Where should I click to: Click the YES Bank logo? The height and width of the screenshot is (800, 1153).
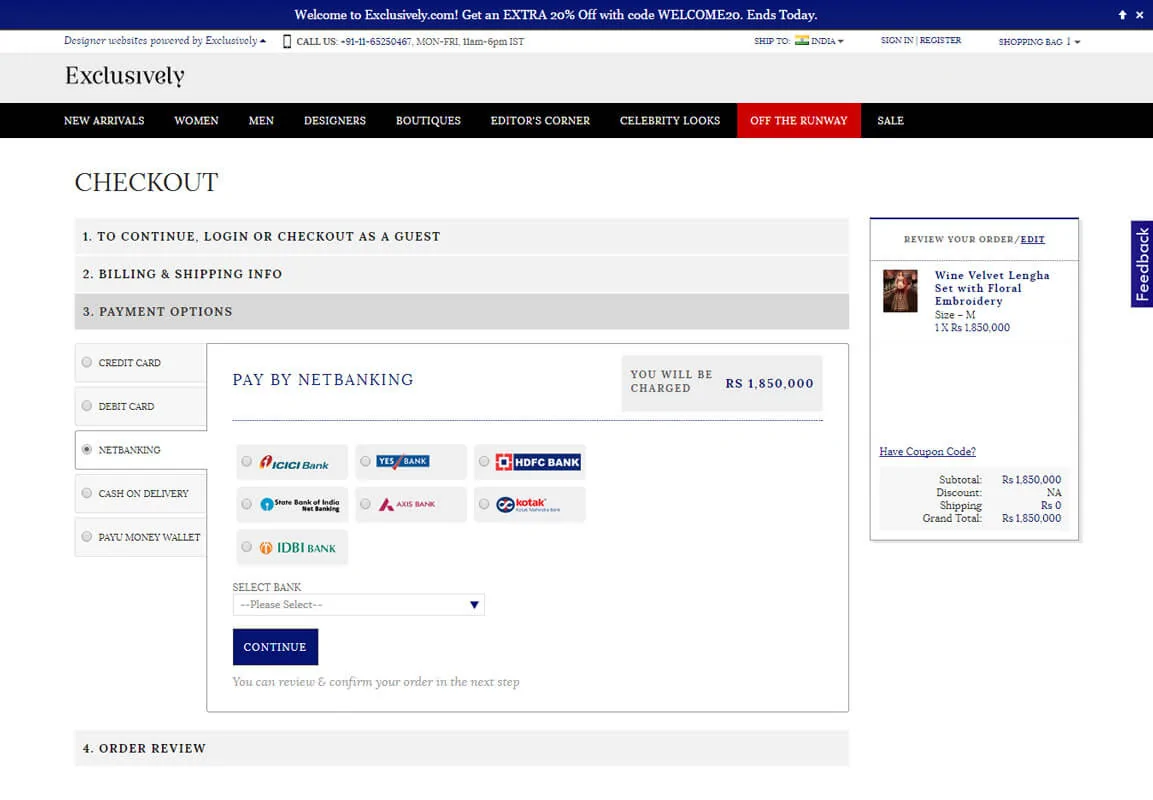pyautogui.click(x=403, y=461)
